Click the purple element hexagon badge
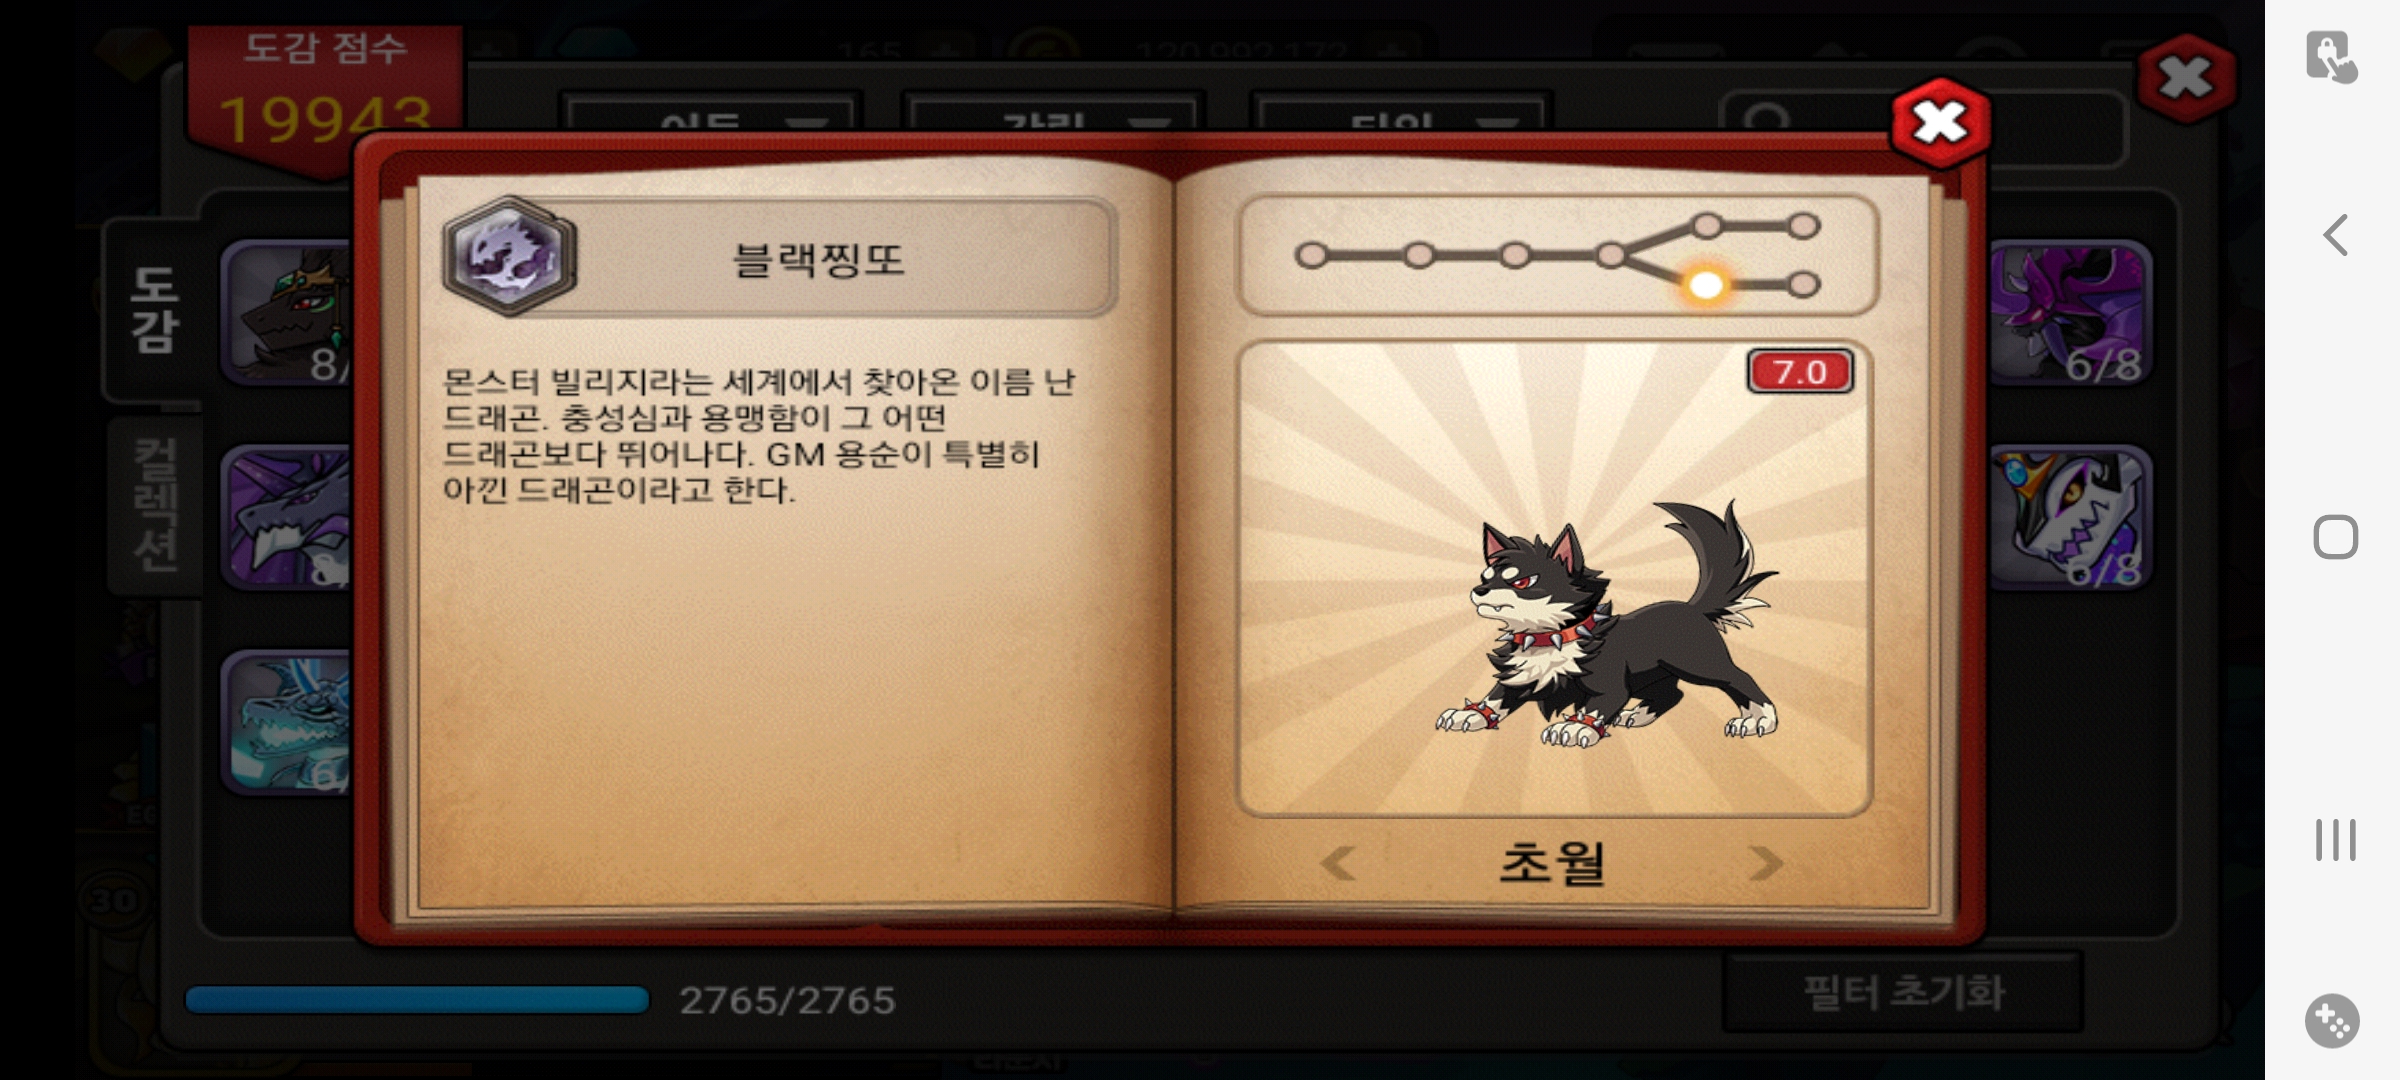 [510, 256]
